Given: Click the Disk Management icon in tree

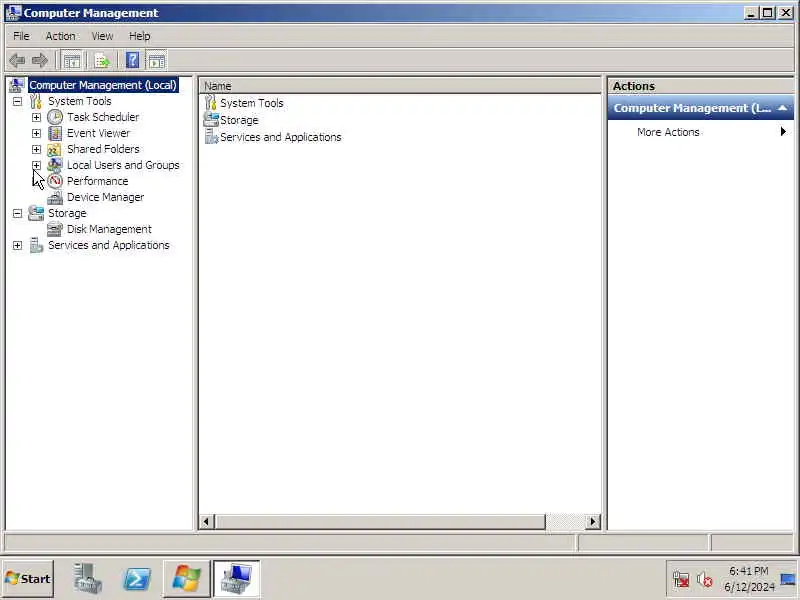Looking at the screenshot, I should point(55,229).
